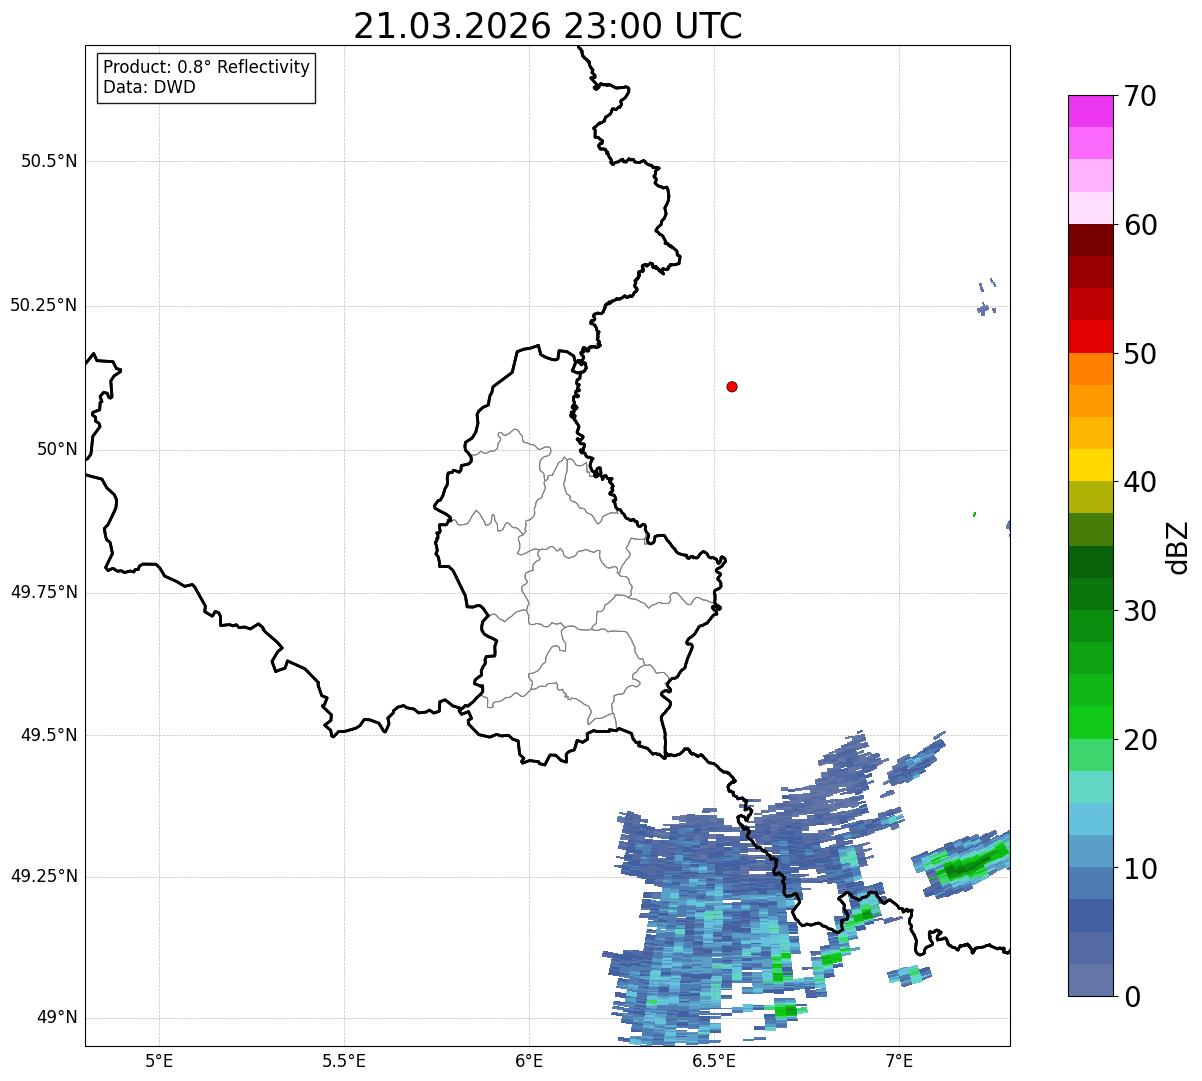1202x1081 pixels.
Task: Click the red station marker dot
Action: coord(732,386)
